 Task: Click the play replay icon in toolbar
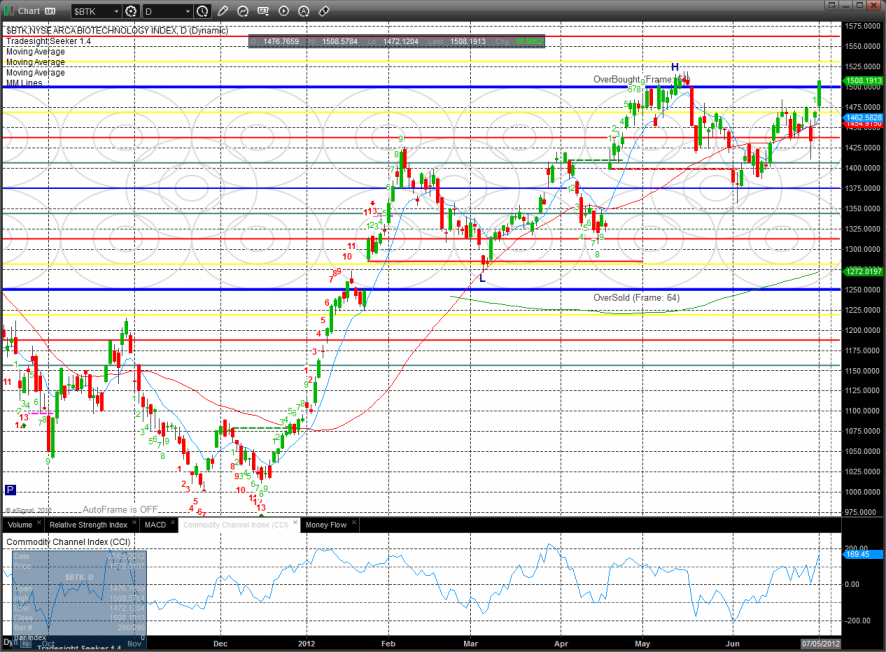pos(284,11)
